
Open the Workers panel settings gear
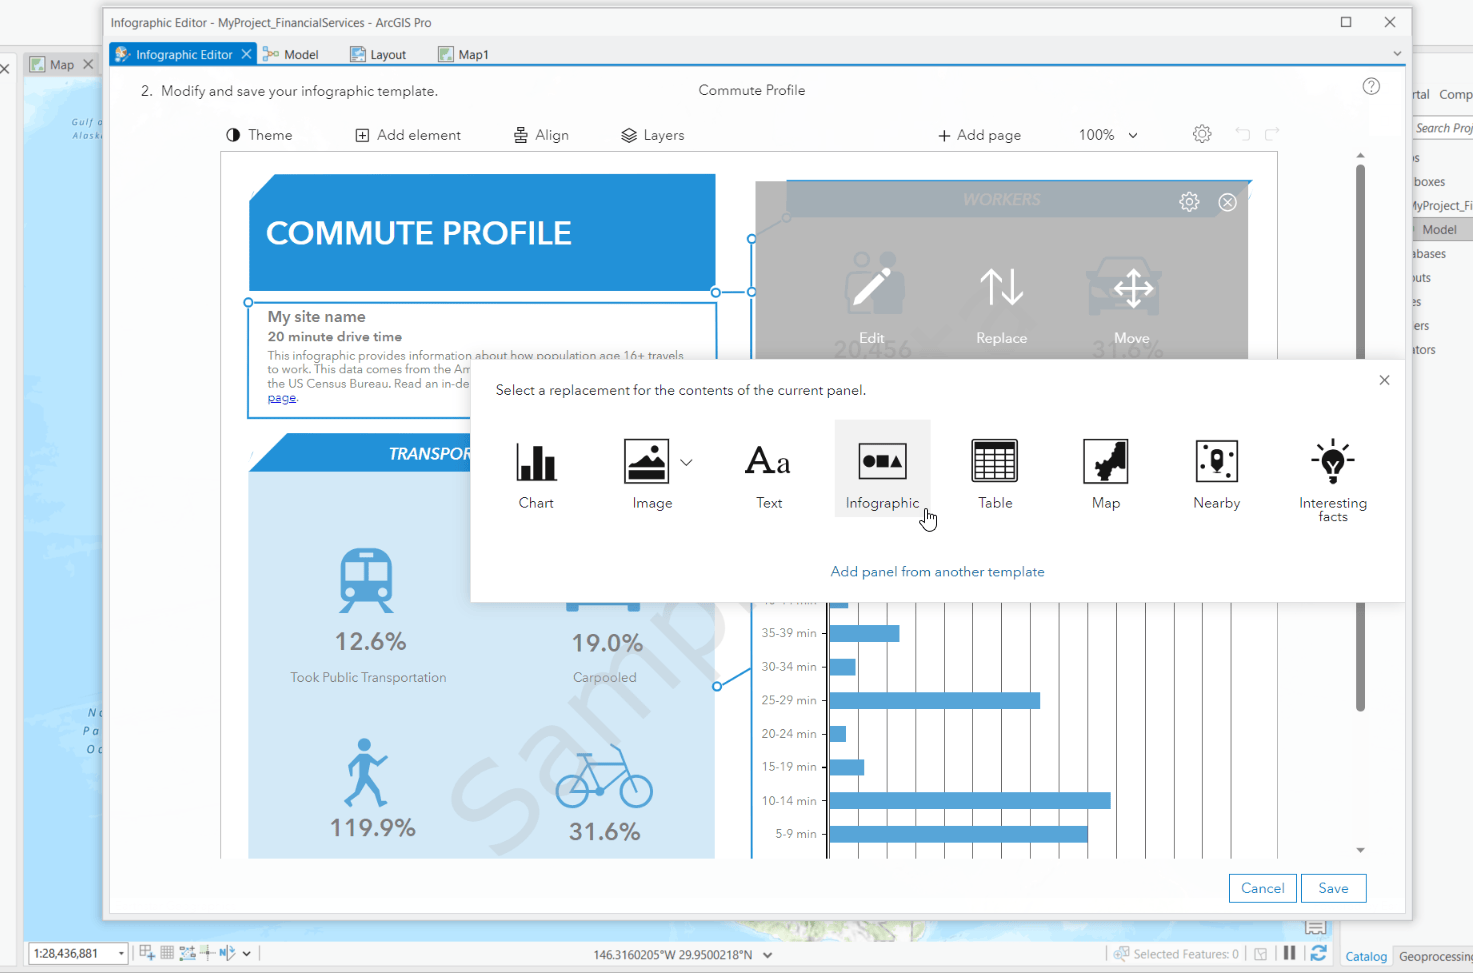point(1189,201)
